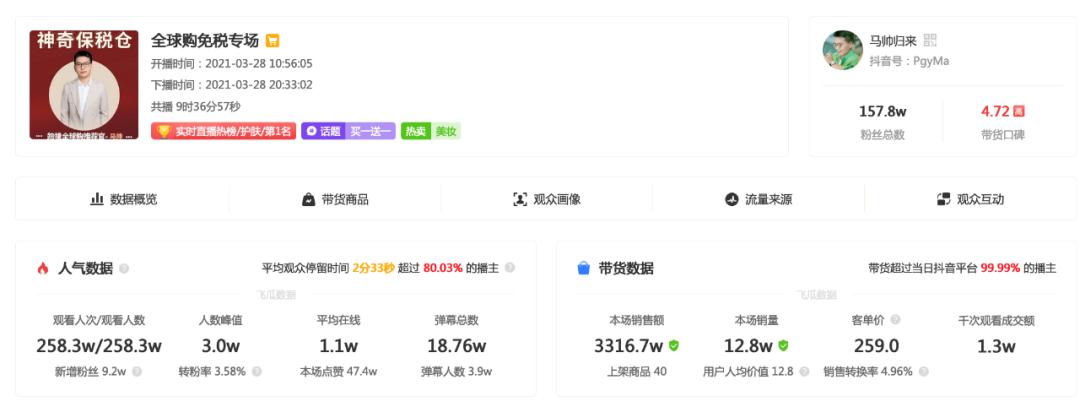Switch to the 带货商品 tab

(x=335, y=200)
